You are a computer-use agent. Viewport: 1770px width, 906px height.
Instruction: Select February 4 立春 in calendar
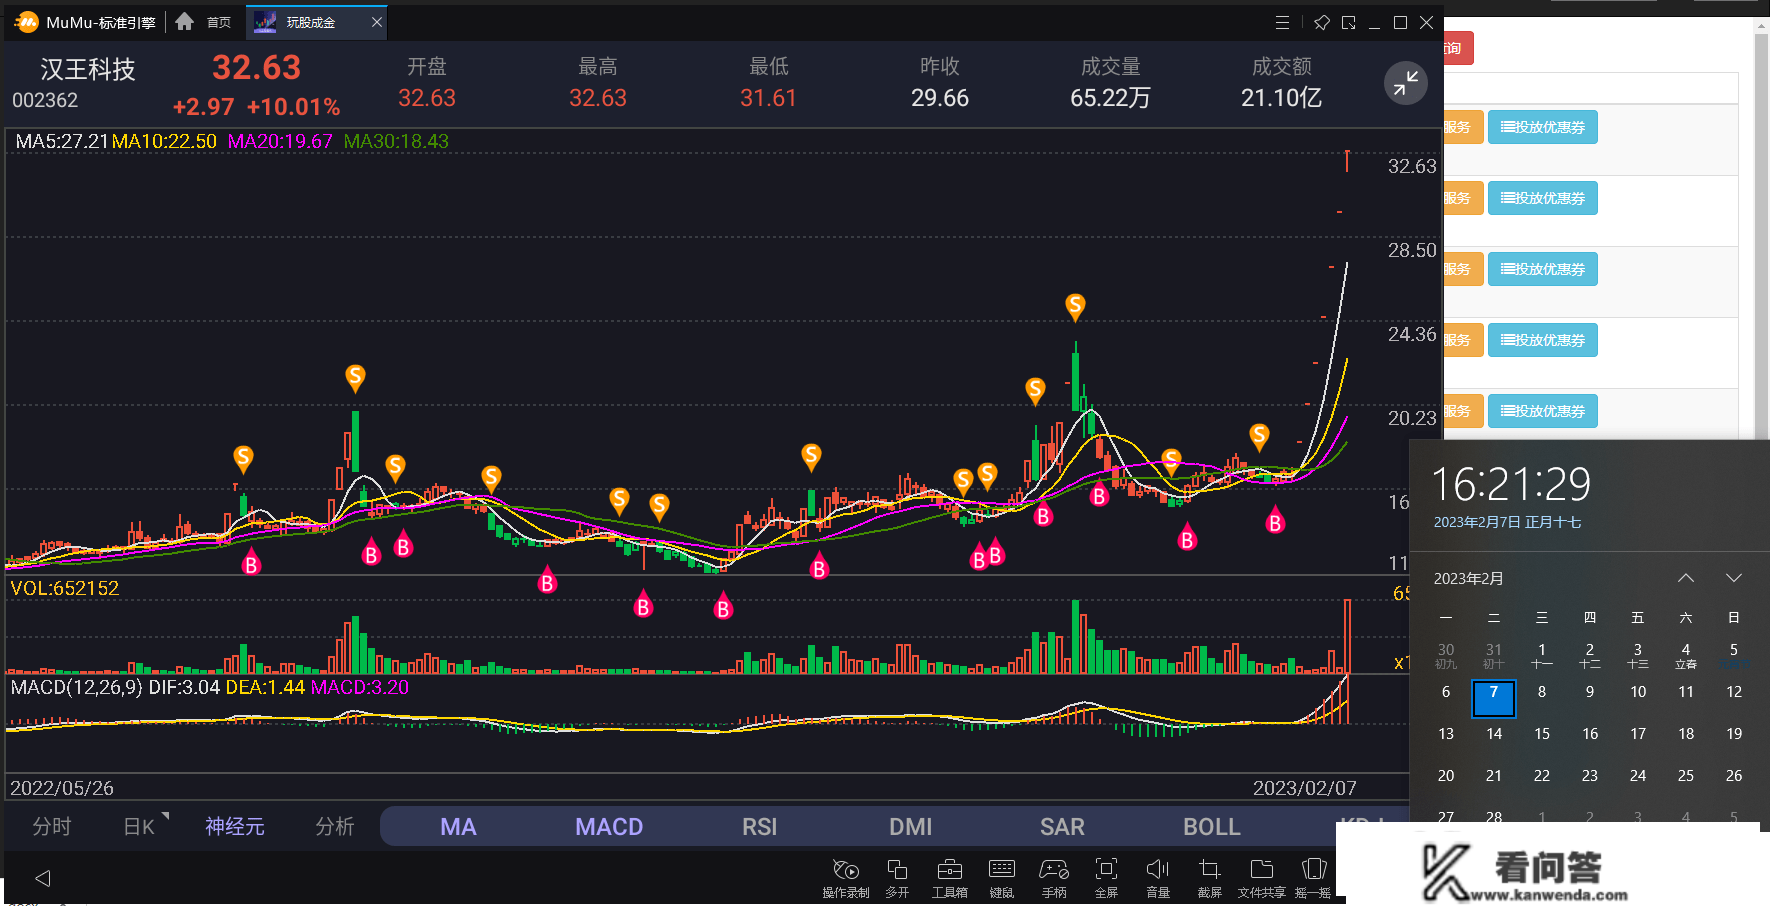coord(1686,655)
